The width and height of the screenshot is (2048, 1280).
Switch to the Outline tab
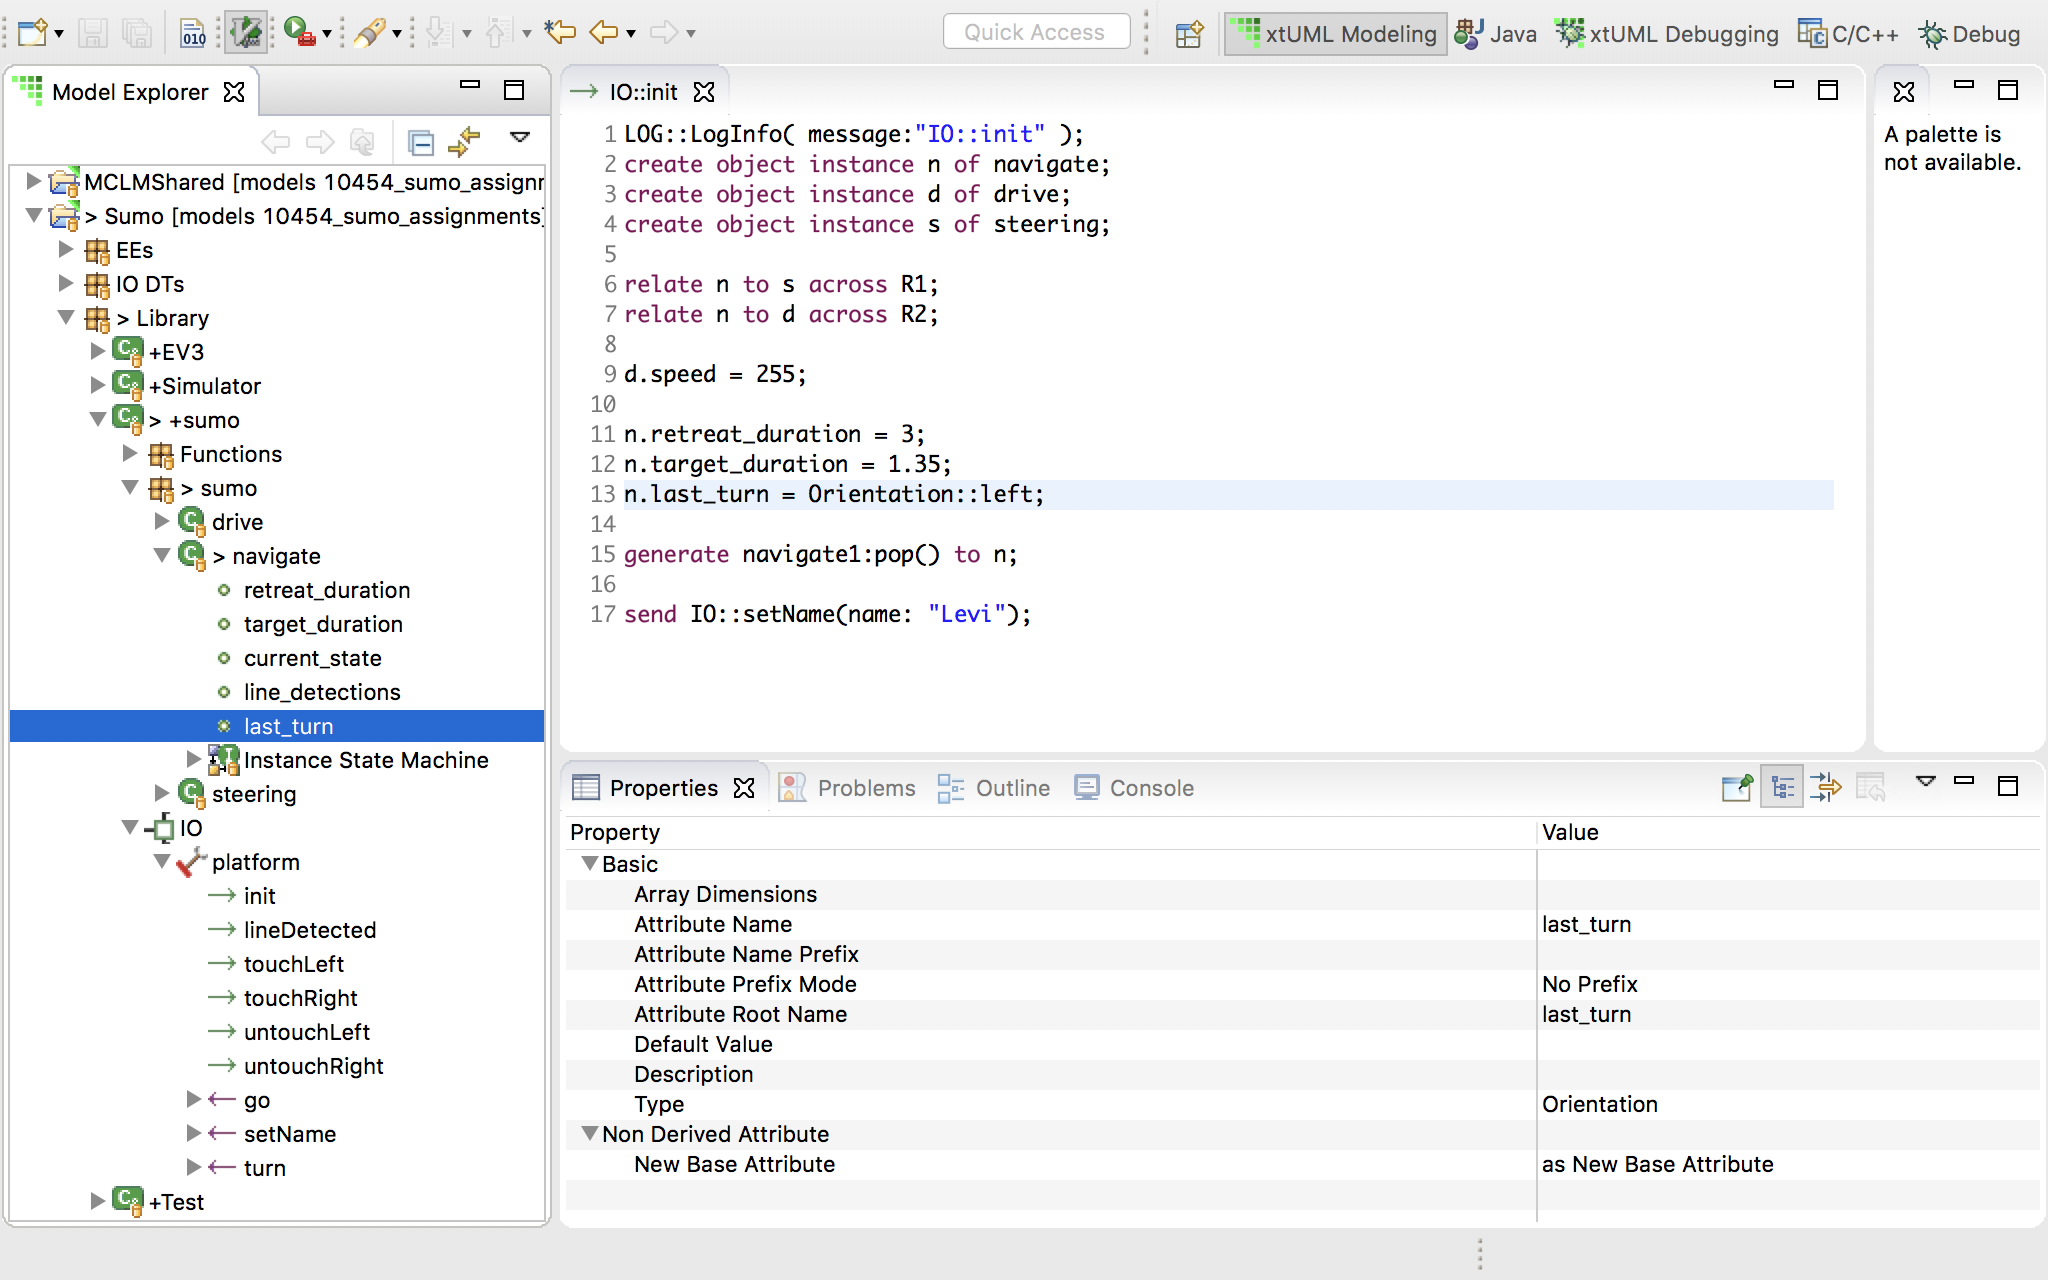pyautogui.click(x=994, y=788)
